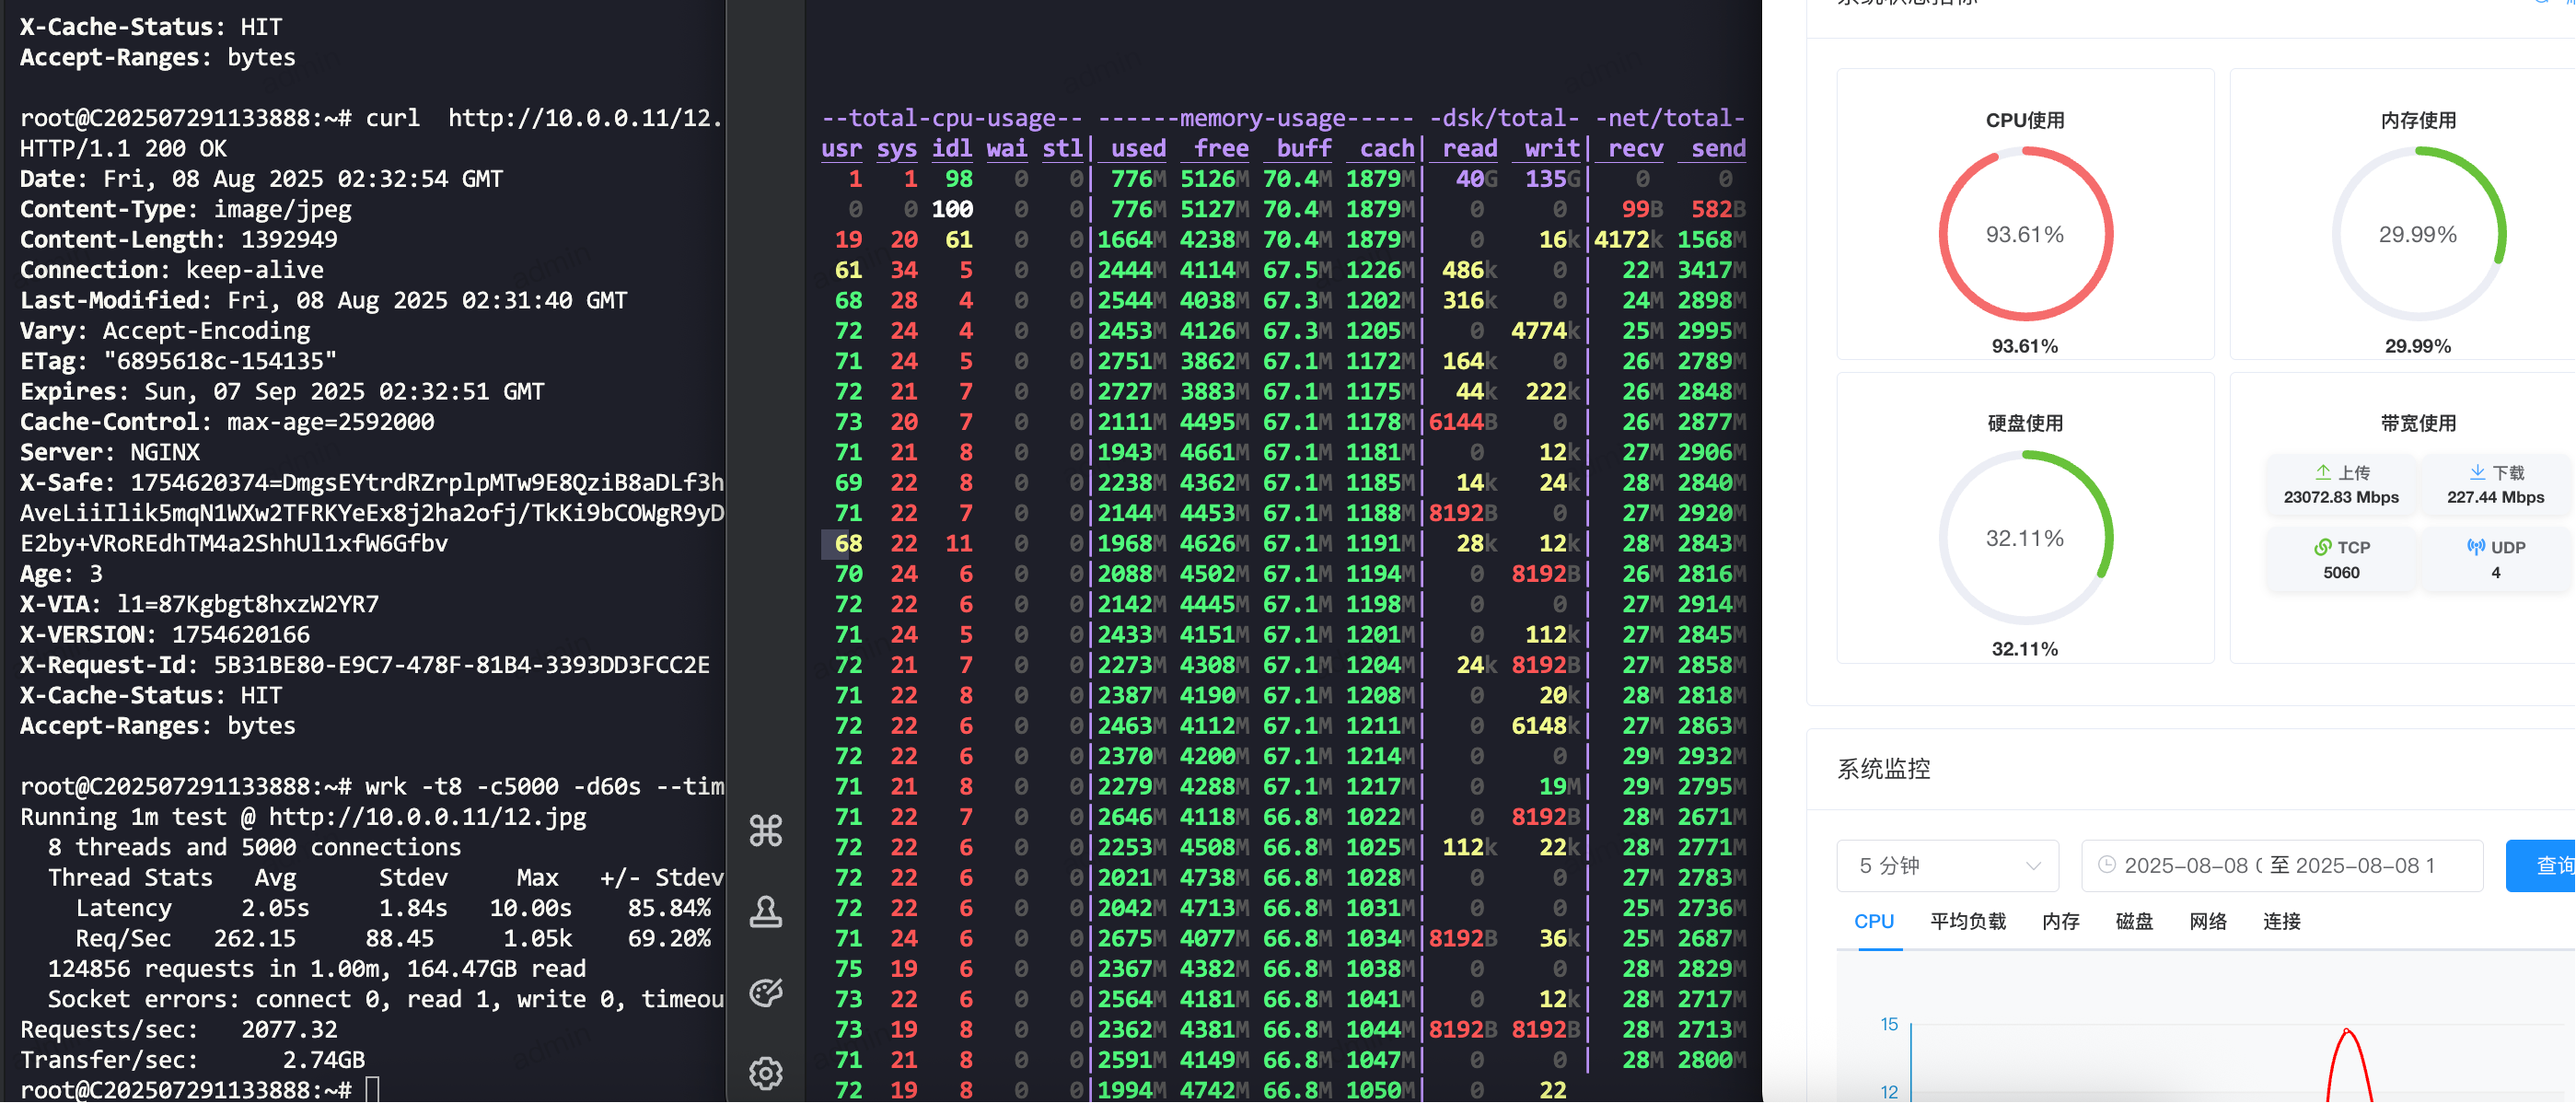Select the CPU tab in 系统监控
Viewport: 2576px width, 1103px height.
tap(1874, 921)
